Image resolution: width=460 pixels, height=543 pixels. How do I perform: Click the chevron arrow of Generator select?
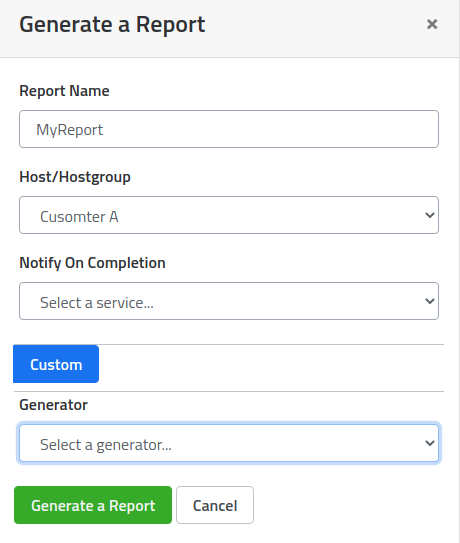(x=430, y=443)
